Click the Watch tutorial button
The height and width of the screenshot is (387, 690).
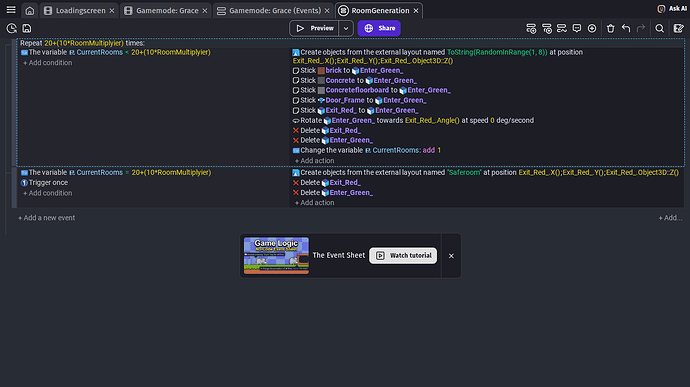pyautogui.click(x=403, y=256)
